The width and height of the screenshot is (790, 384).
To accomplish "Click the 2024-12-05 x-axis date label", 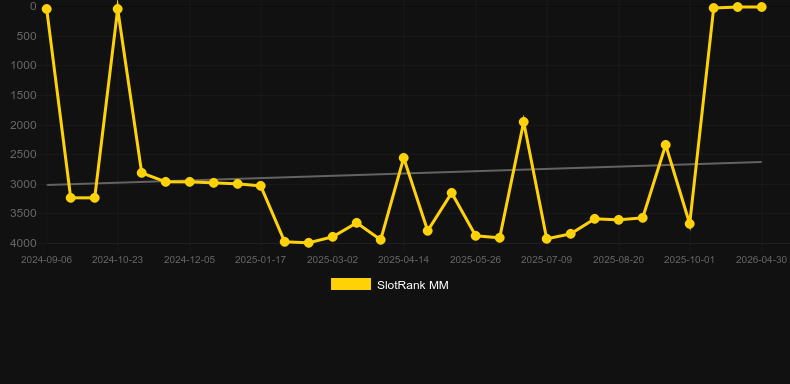I will pos(189,260).
